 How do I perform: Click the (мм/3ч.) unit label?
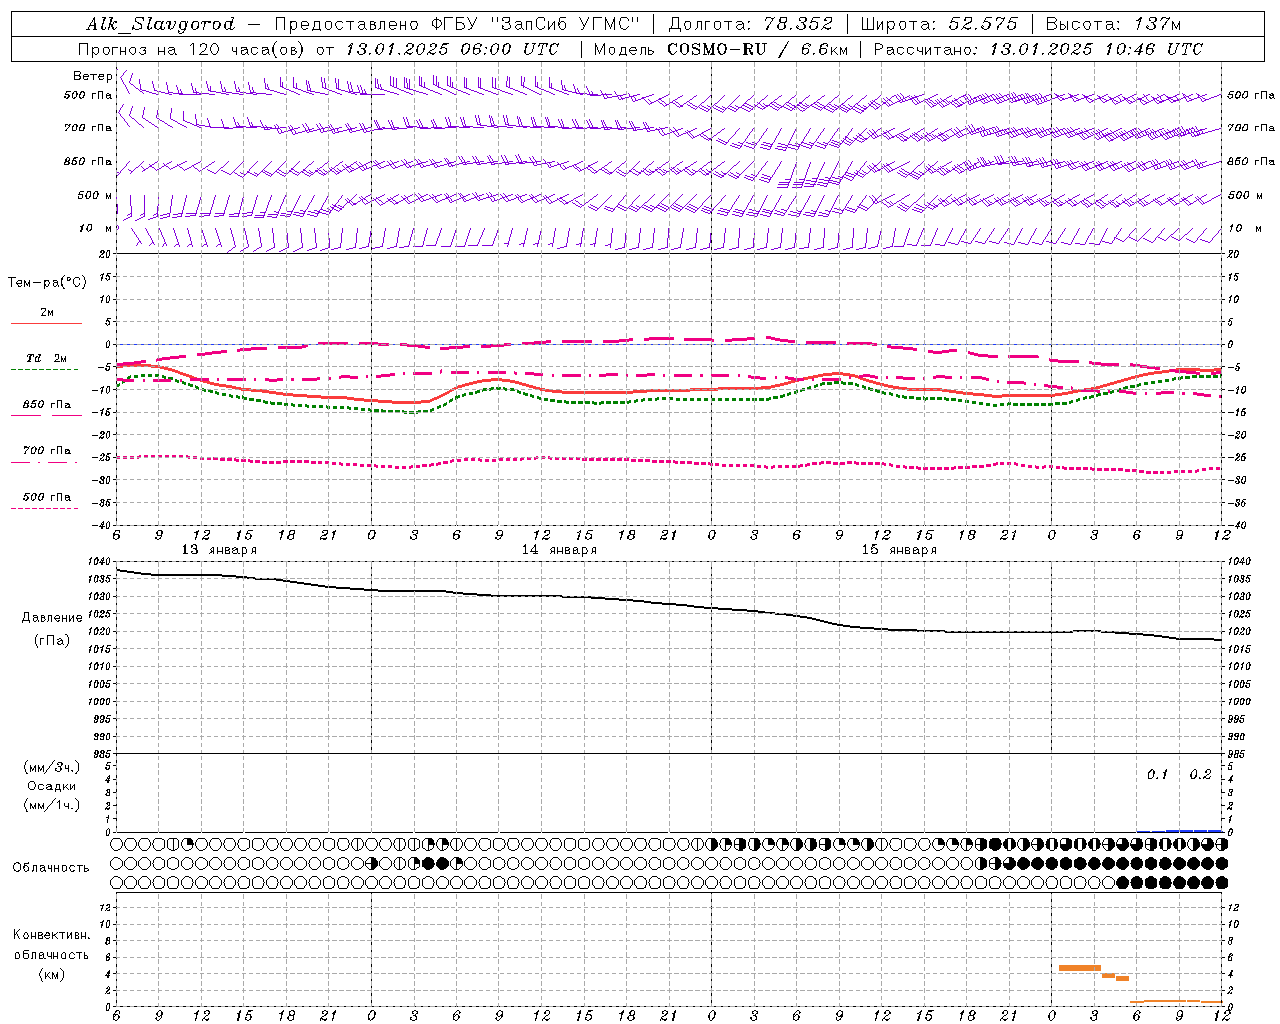click(51, 768)
